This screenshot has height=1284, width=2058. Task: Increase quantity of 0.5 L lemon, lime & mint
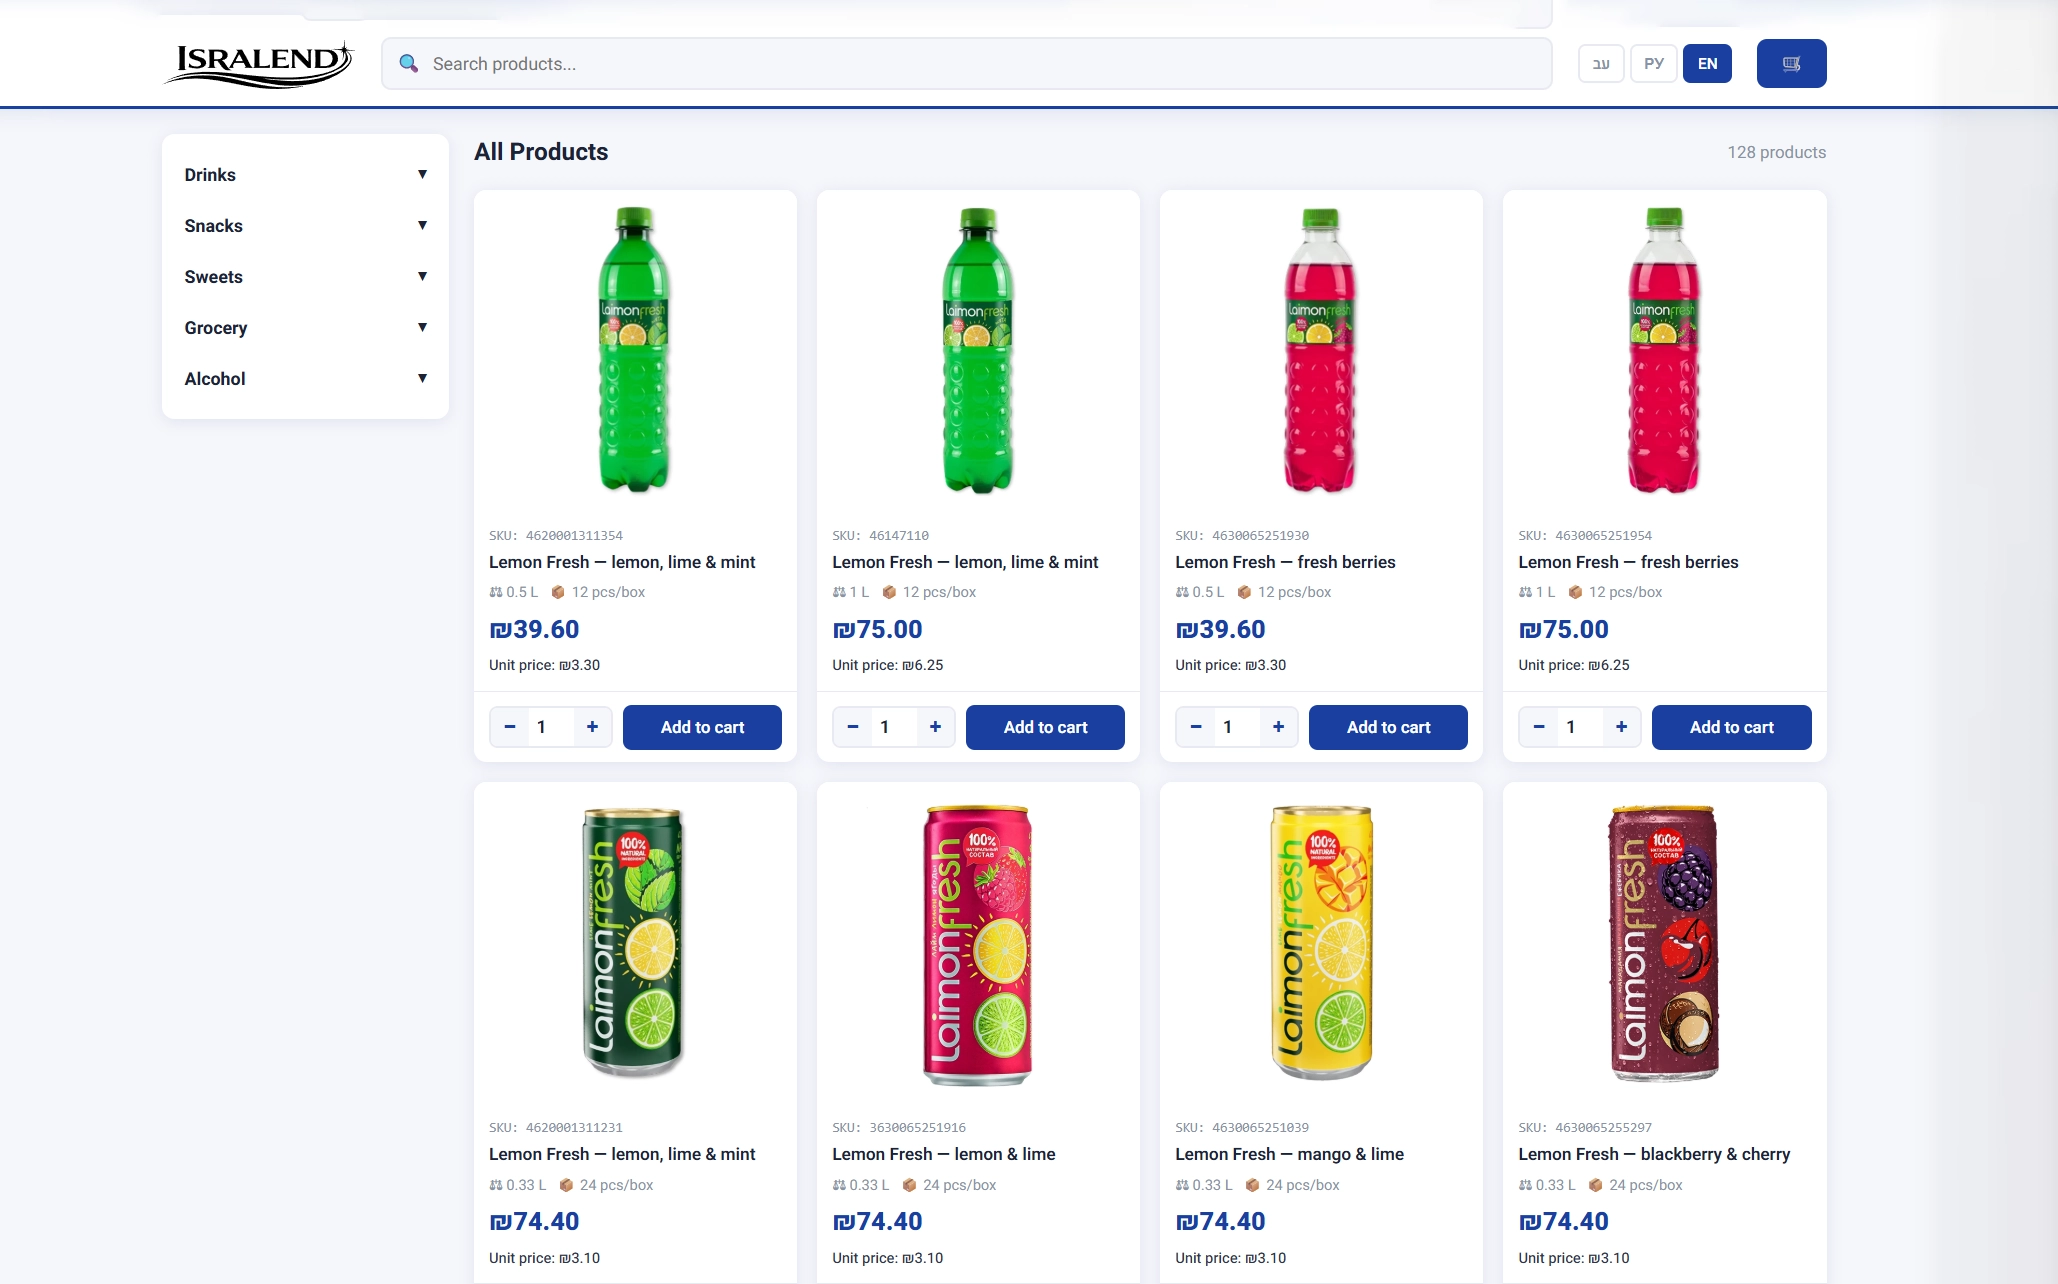click(x=592, y=727)
